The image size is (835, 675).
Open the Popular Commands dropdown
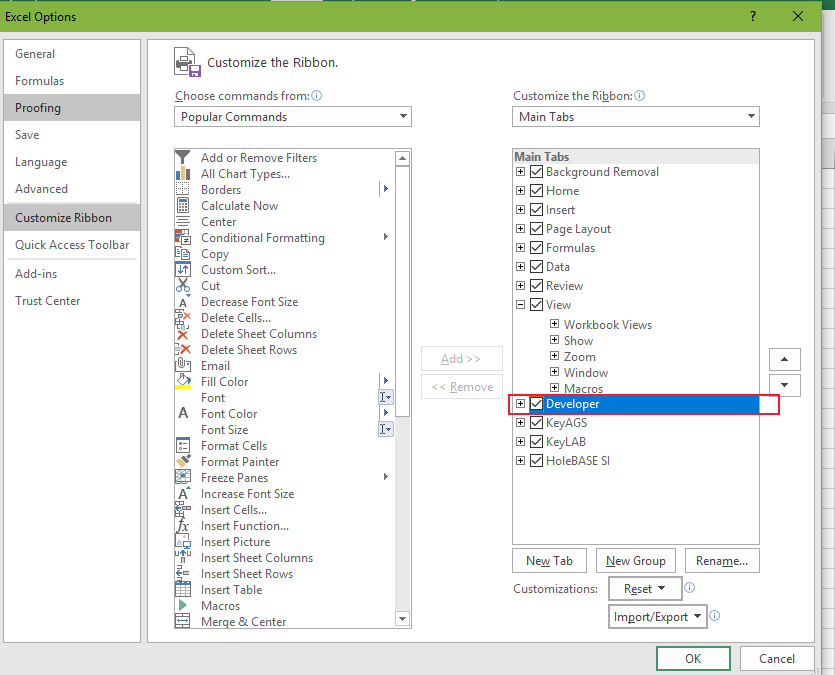tap(293, 117)
